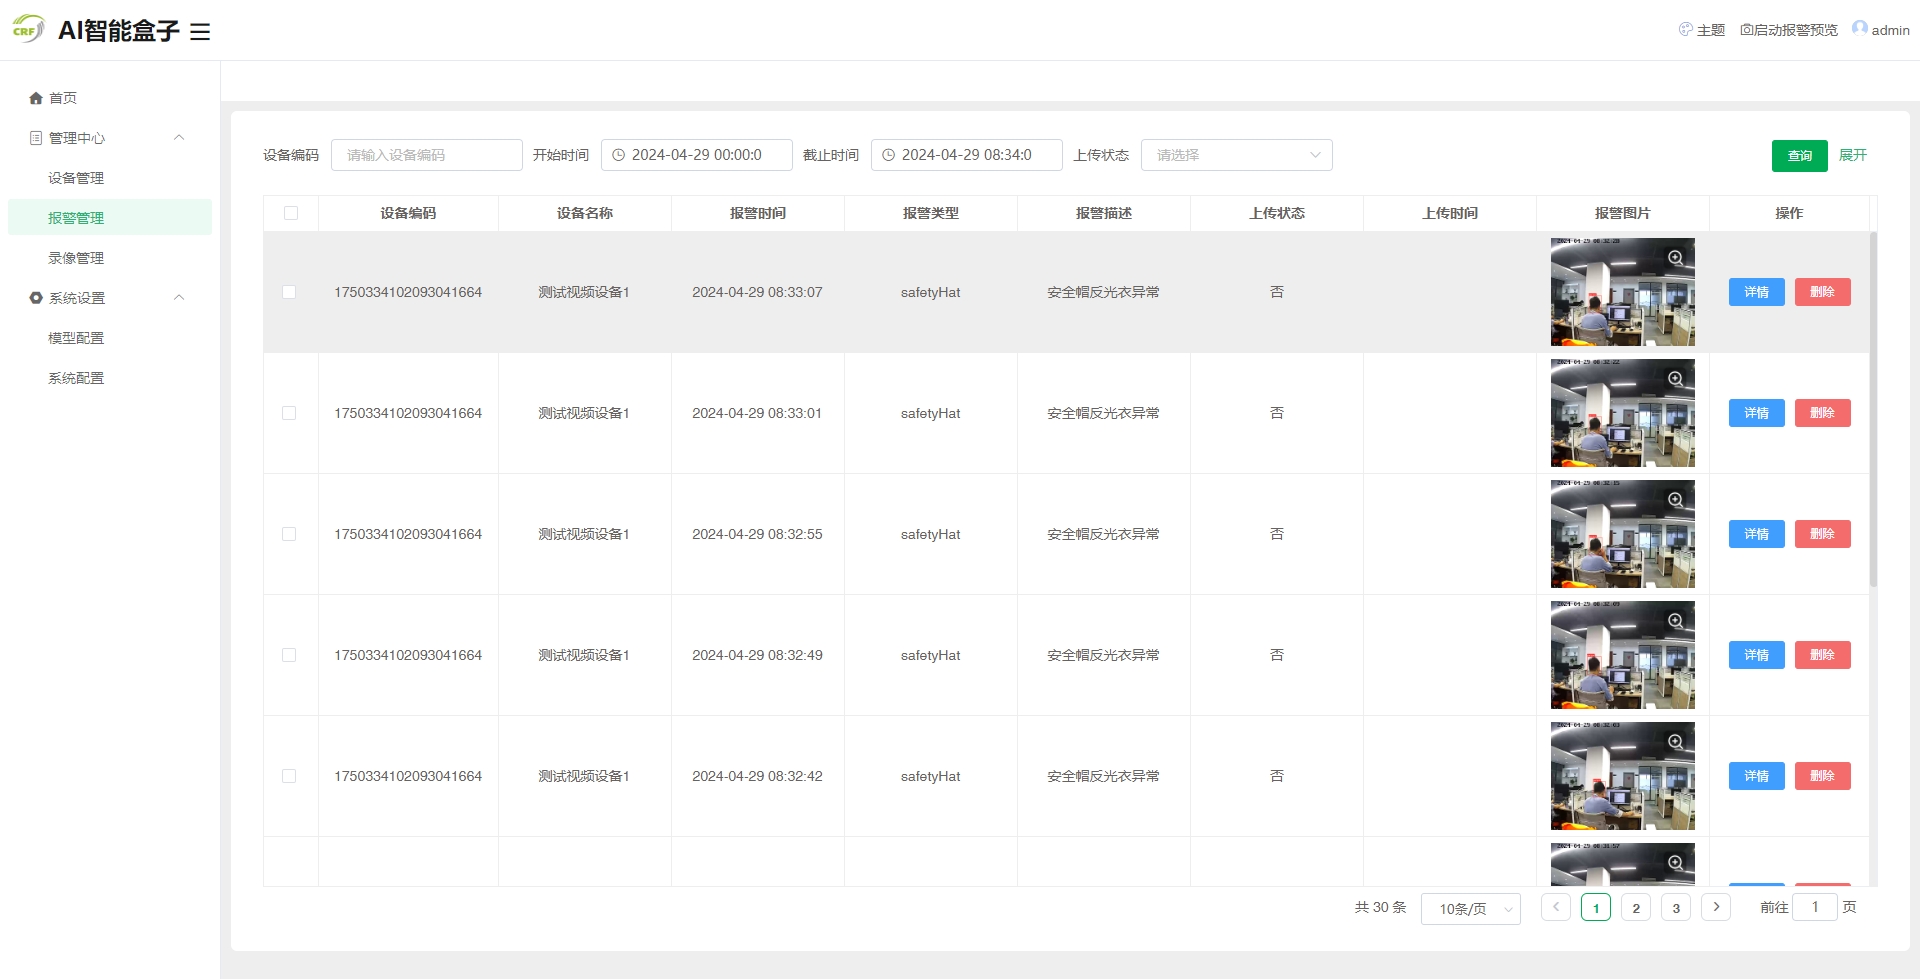Screen dimensions: 1920x979
Task: Toggle the select-all checkbox in table header
Action: tap(291, 213)
